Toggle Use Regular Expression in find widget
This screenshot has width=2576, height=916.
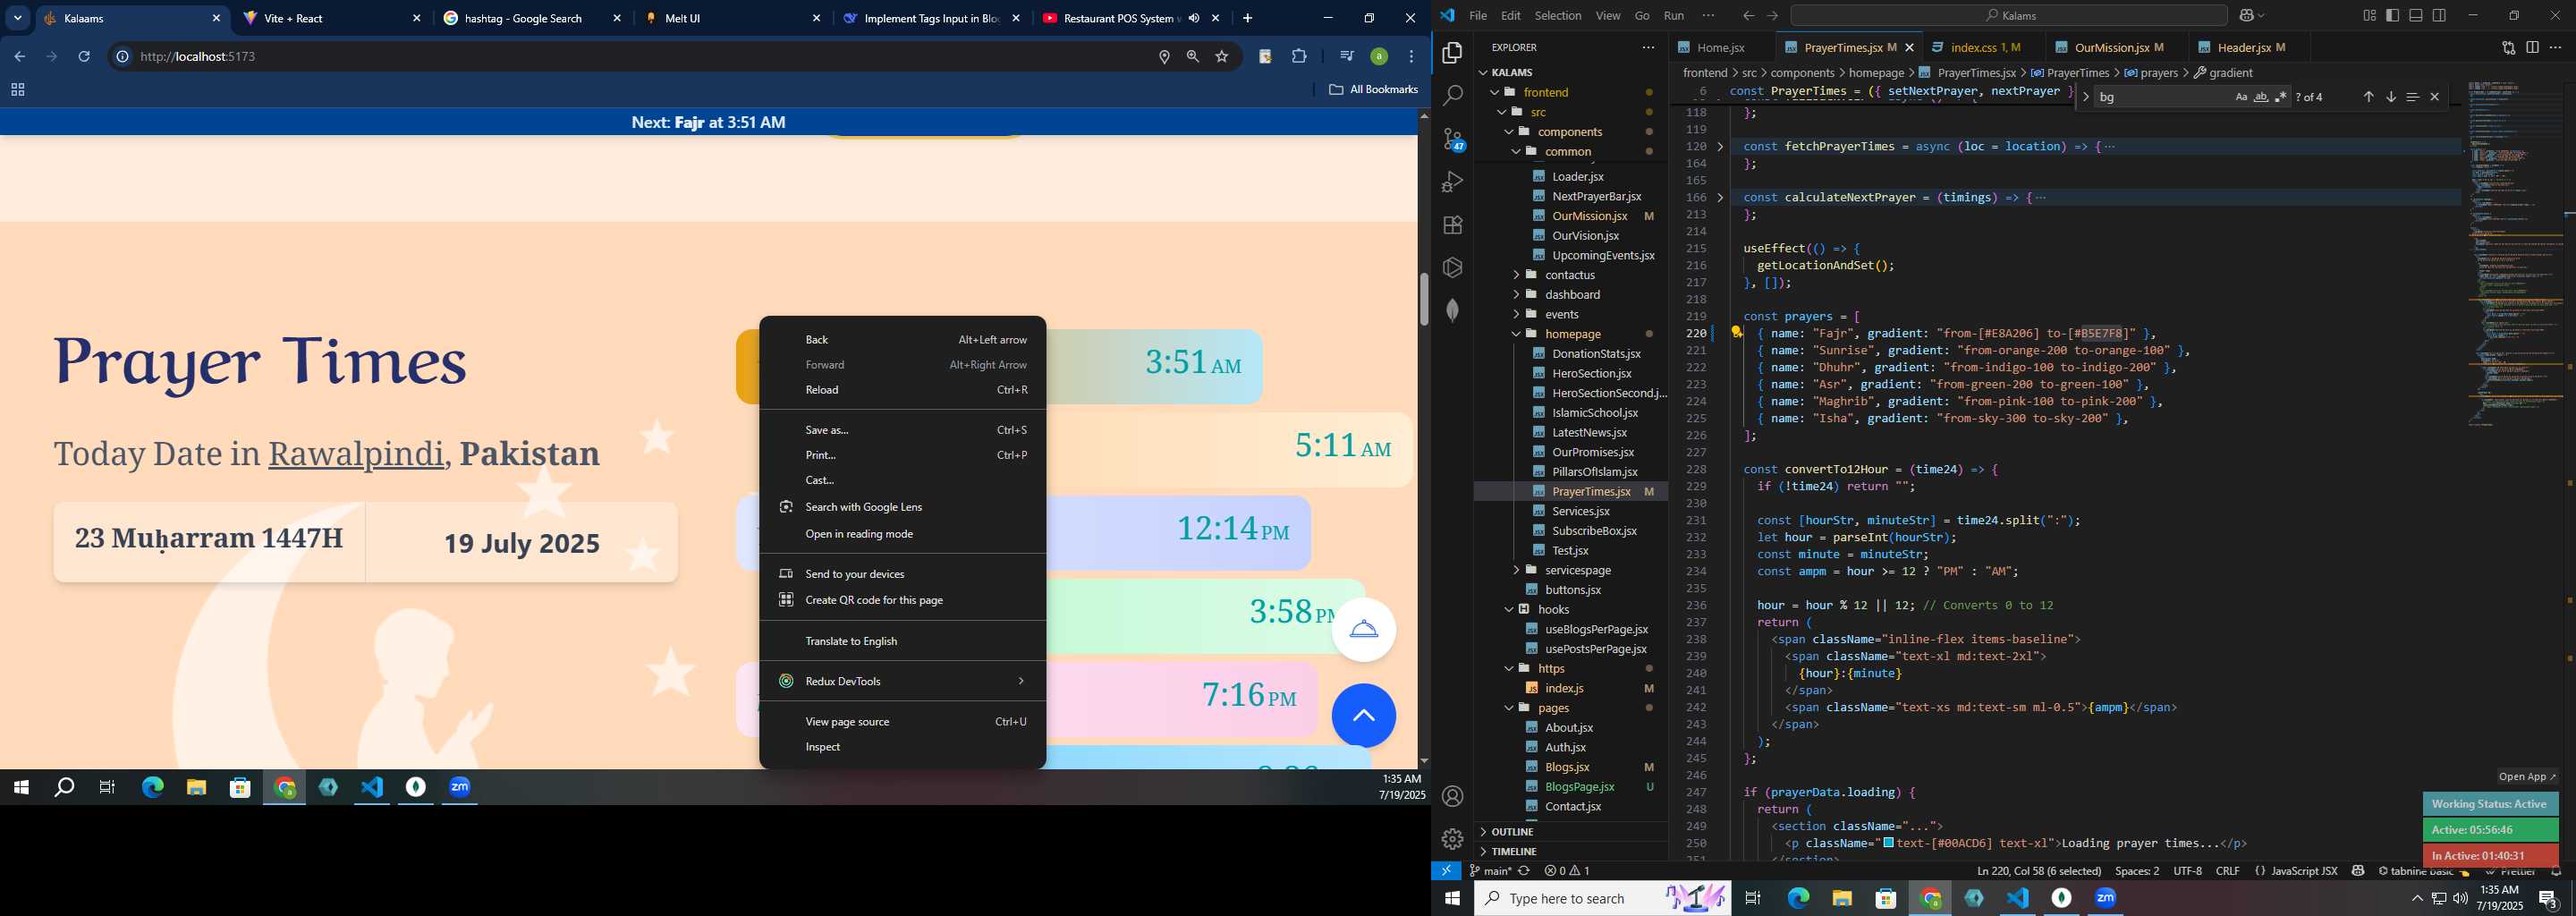click(2281, 97)
